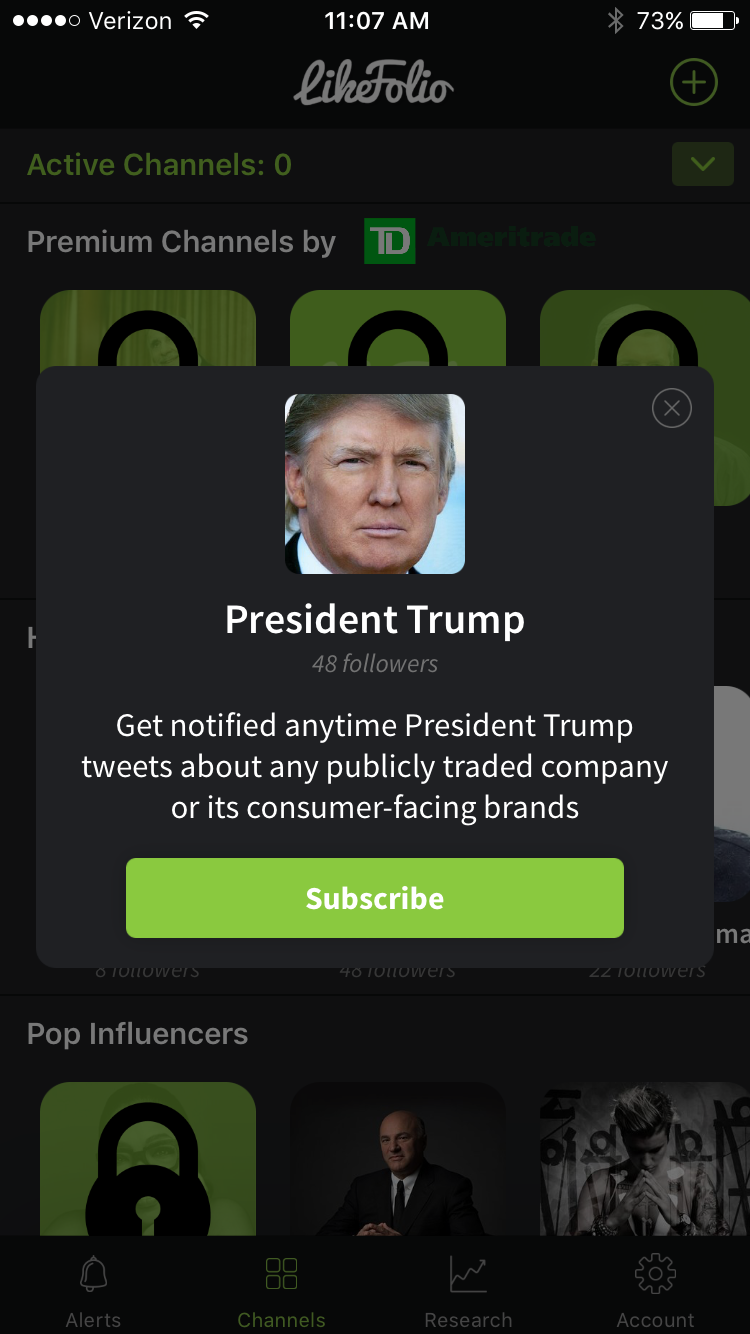The image size is (750, 1334).
Task: Tap President Trump profile photo in popup
Action: coord(375,484)
